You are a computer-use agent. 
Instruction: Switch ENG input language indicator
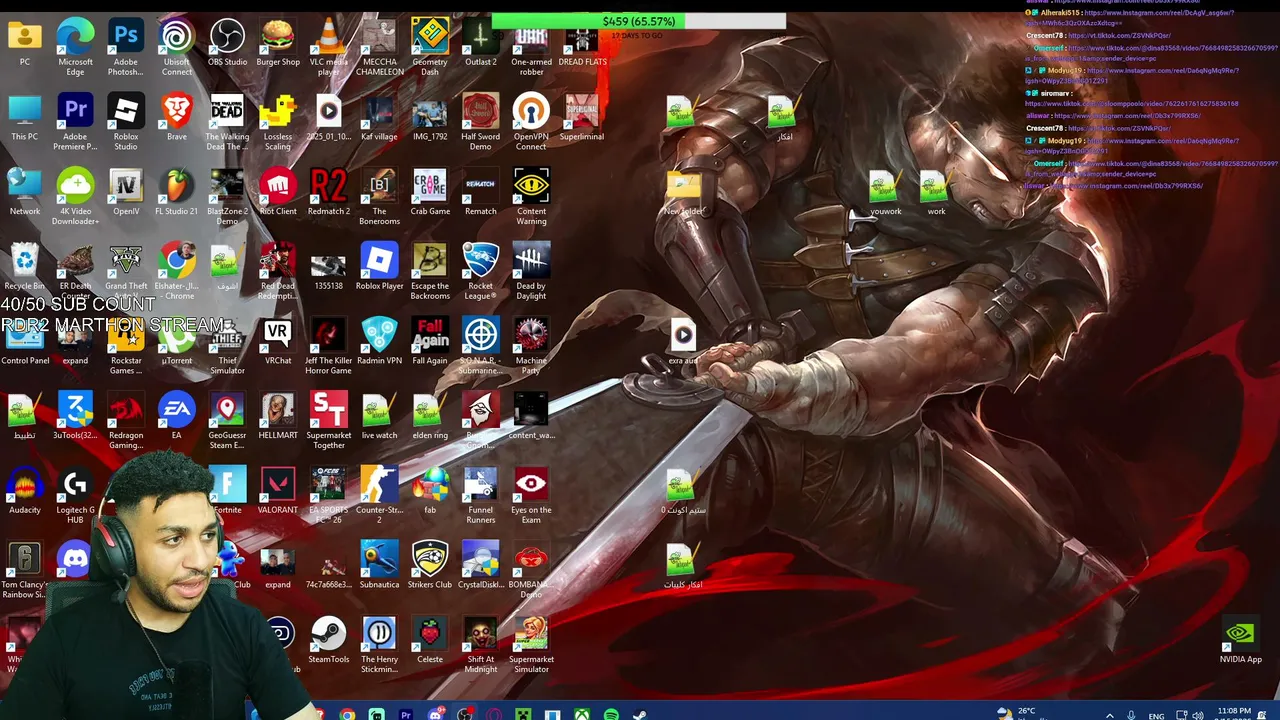(x=1156, y=716)
